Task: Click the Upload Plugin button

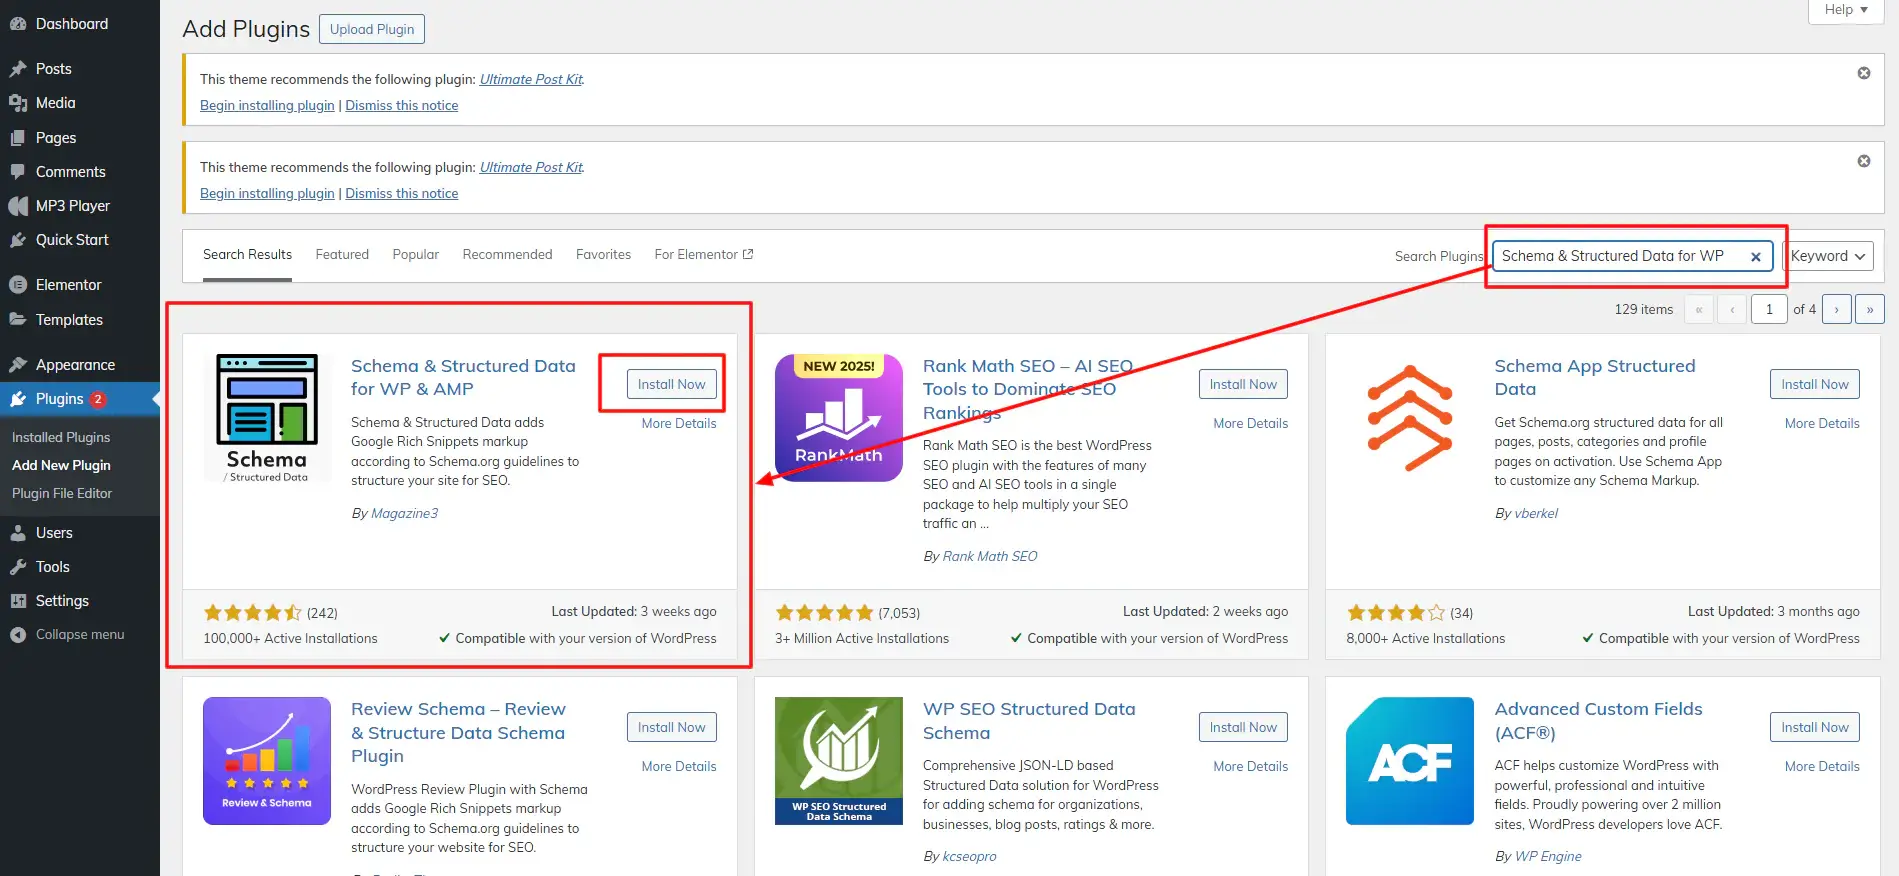Action: (372, 29)
